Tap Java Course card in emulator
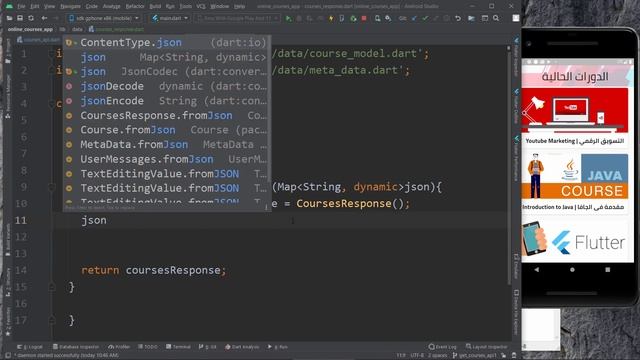Image resolution: width=640 pixels, height=360 pixels. click(x=575, y=182)
